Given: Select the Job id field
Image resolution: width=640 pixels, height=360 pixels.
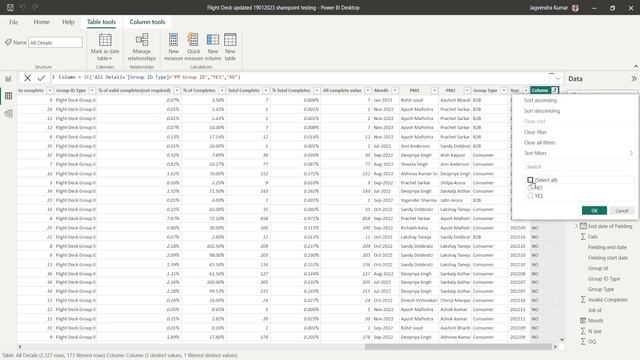Looking at the screenshot, I should pyautogui.click(x=595, y=310).
